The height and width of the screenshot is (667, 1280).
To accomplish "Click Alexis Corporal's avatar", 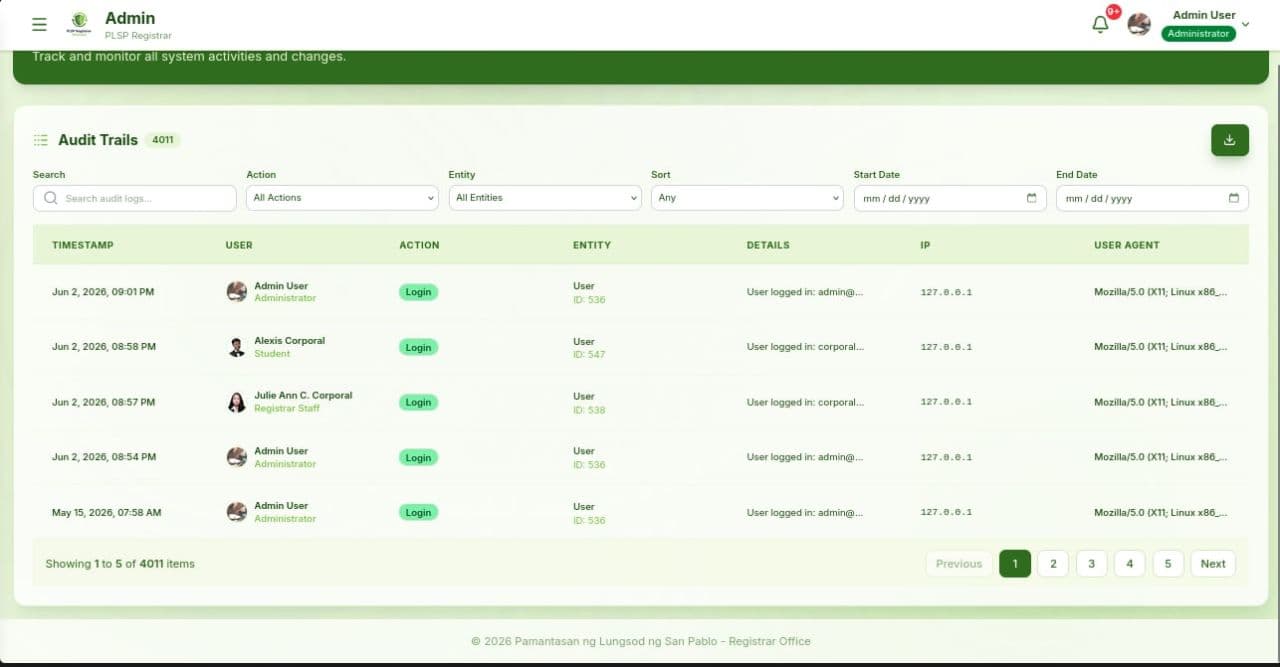I will tap(237, 347).
